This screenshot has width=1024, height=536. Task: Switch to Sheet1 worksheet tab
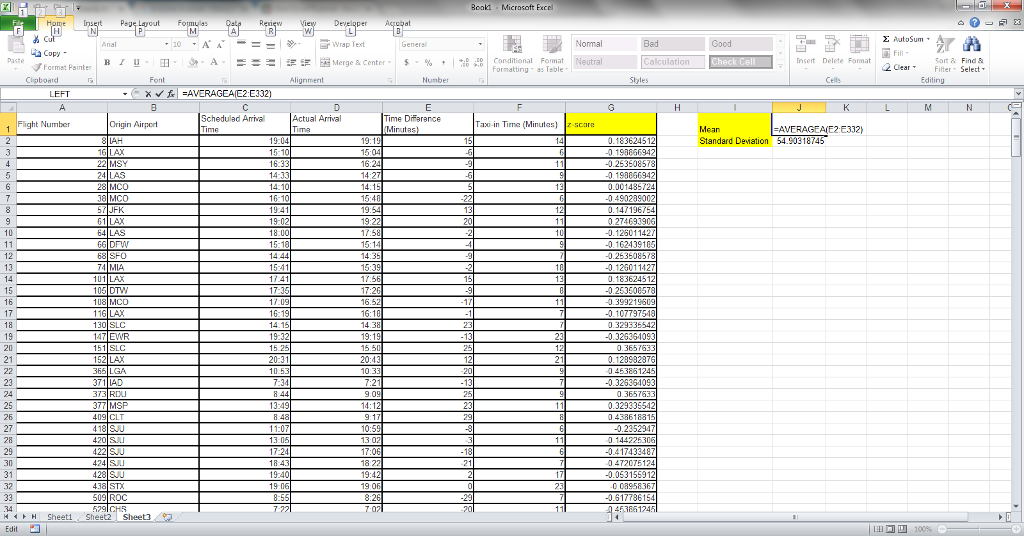click(x=59, y=517)
